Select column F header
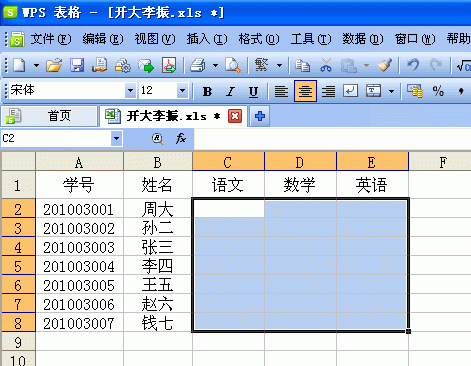Screen dimensions: 471x366 point(440,162)
